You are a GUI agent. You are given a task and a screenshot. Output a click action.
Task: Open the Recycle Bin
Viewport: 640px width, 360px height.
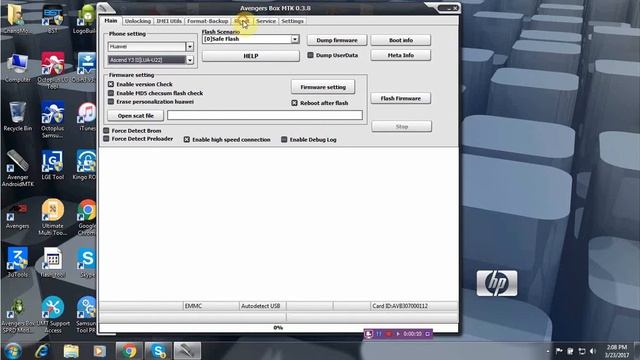pyautogui.click(x=18, y=116)
